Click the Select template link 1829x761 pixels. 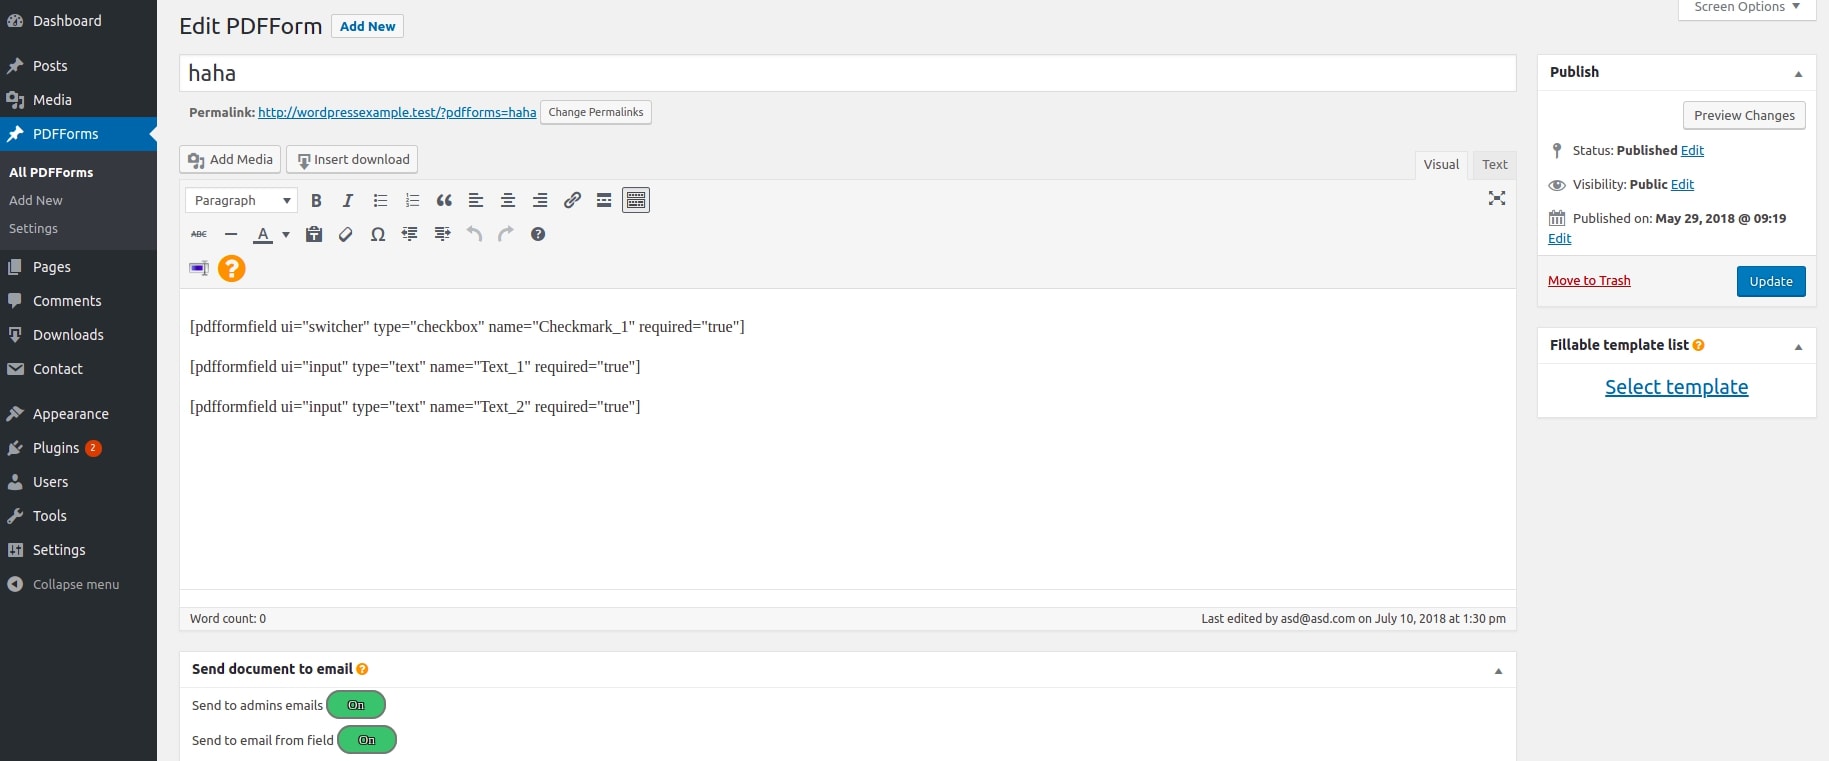tap(1677, 387)
